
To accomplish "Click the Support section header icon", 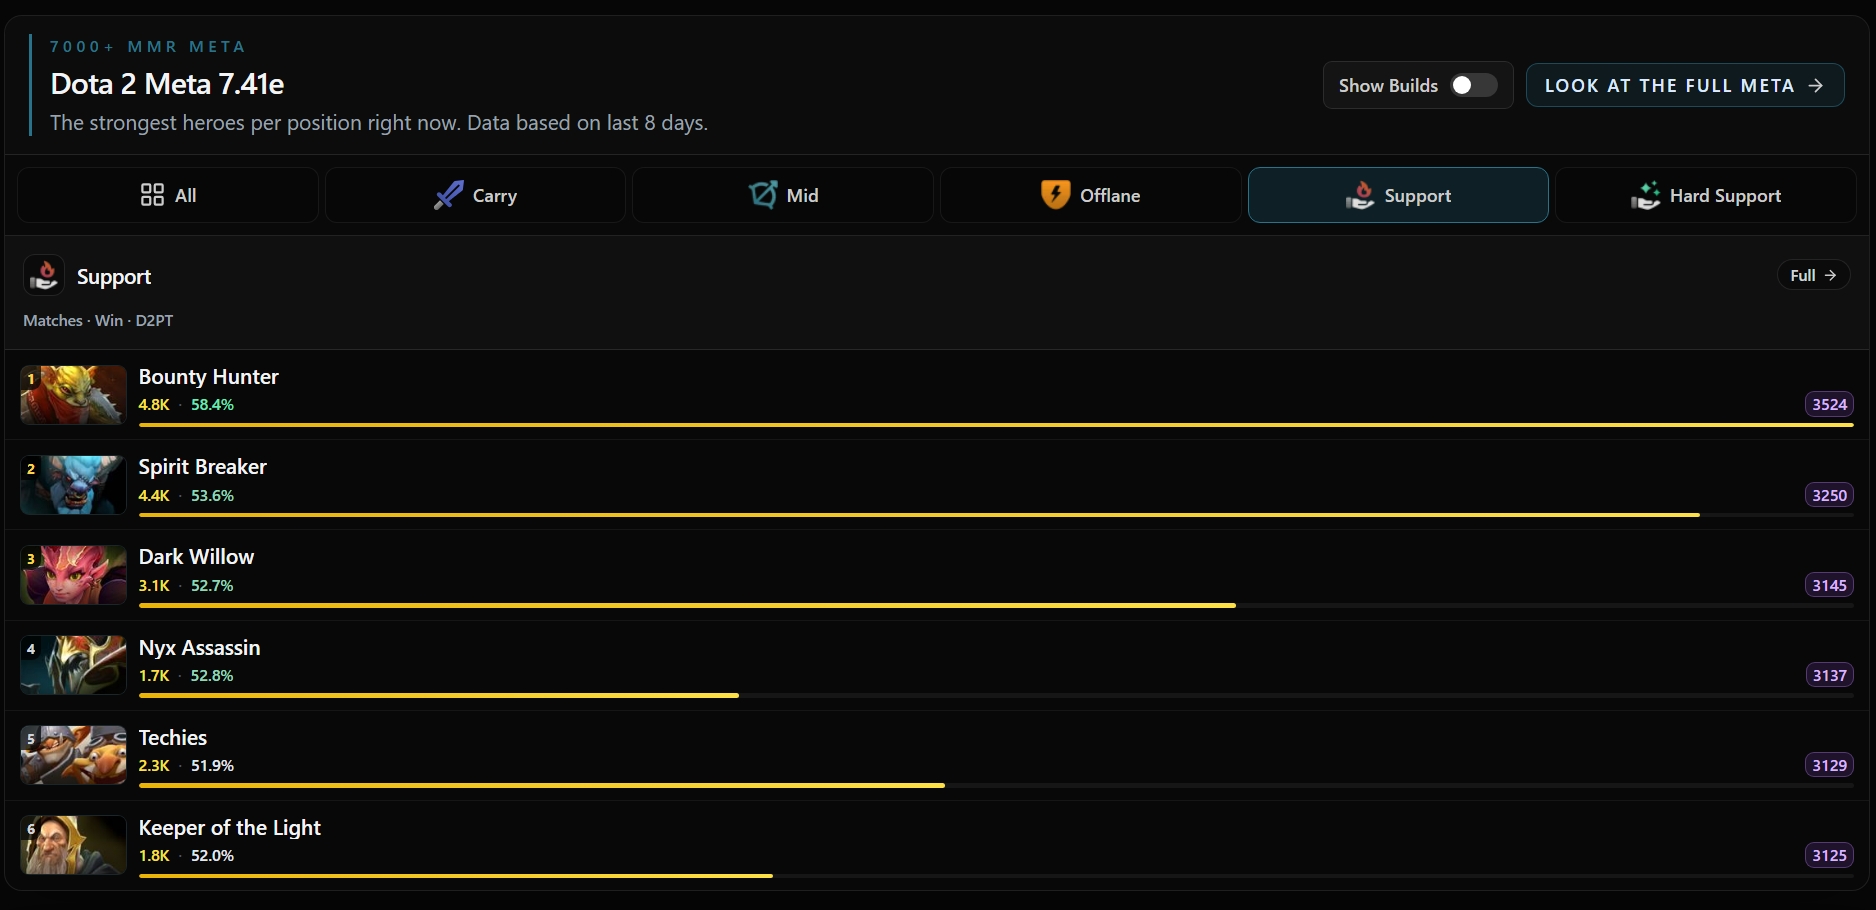I will (44, 275).
